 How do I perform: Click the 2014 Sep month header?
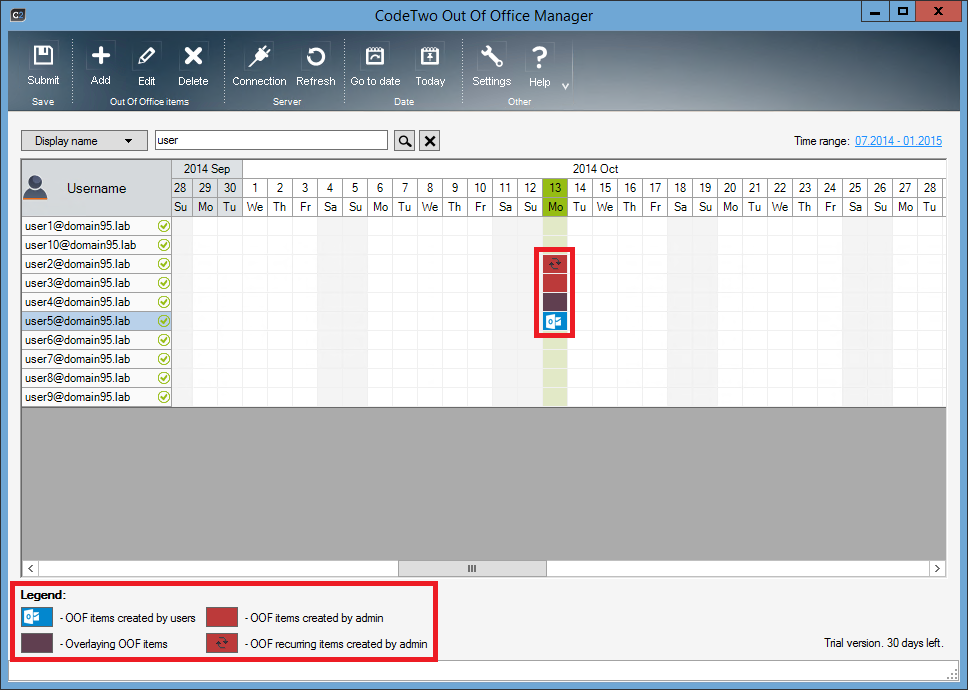pos(207,168)
